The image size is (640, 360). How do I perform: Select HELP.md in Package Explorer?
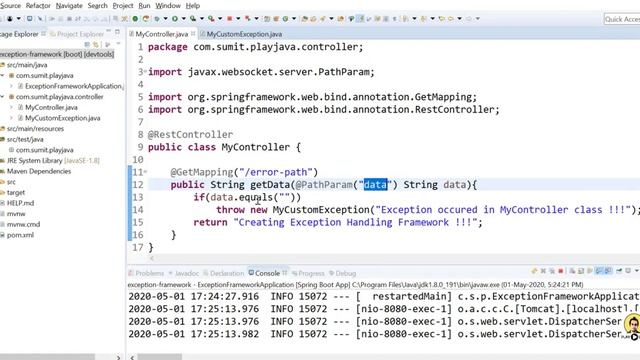point(20,203)
